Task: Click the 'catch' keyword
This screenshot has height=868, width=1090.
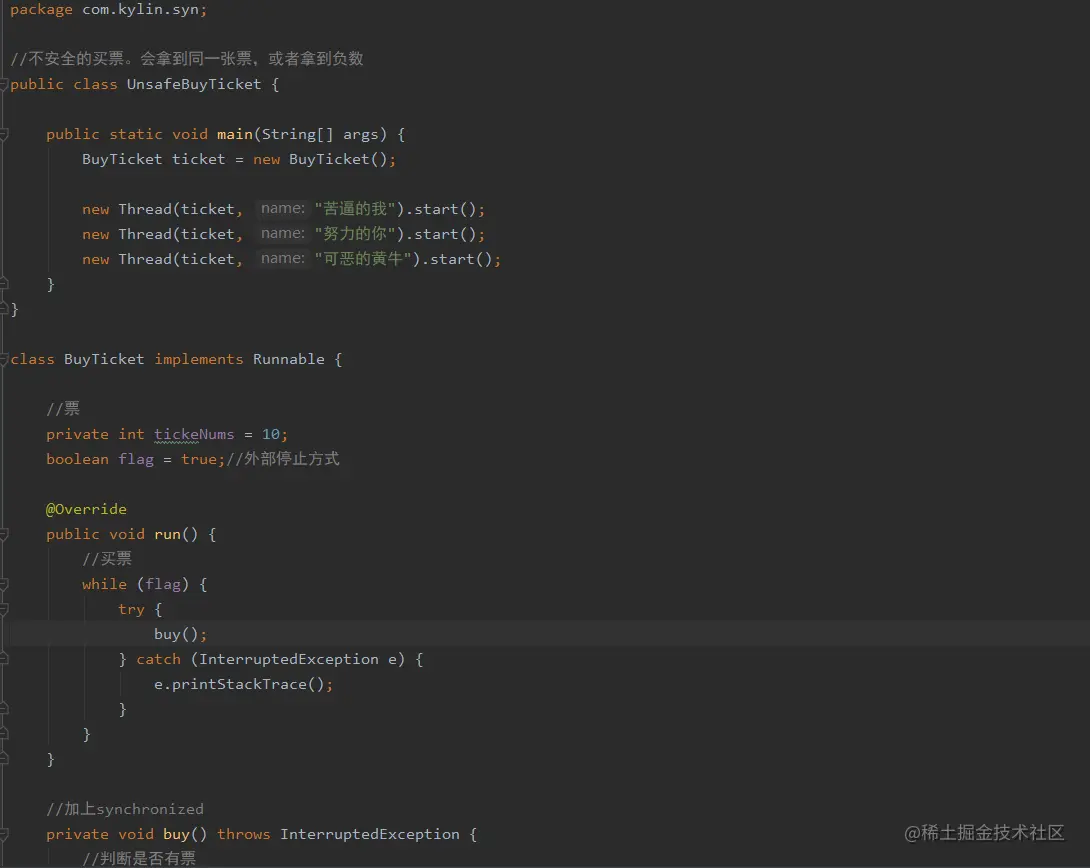Action: 158,660
